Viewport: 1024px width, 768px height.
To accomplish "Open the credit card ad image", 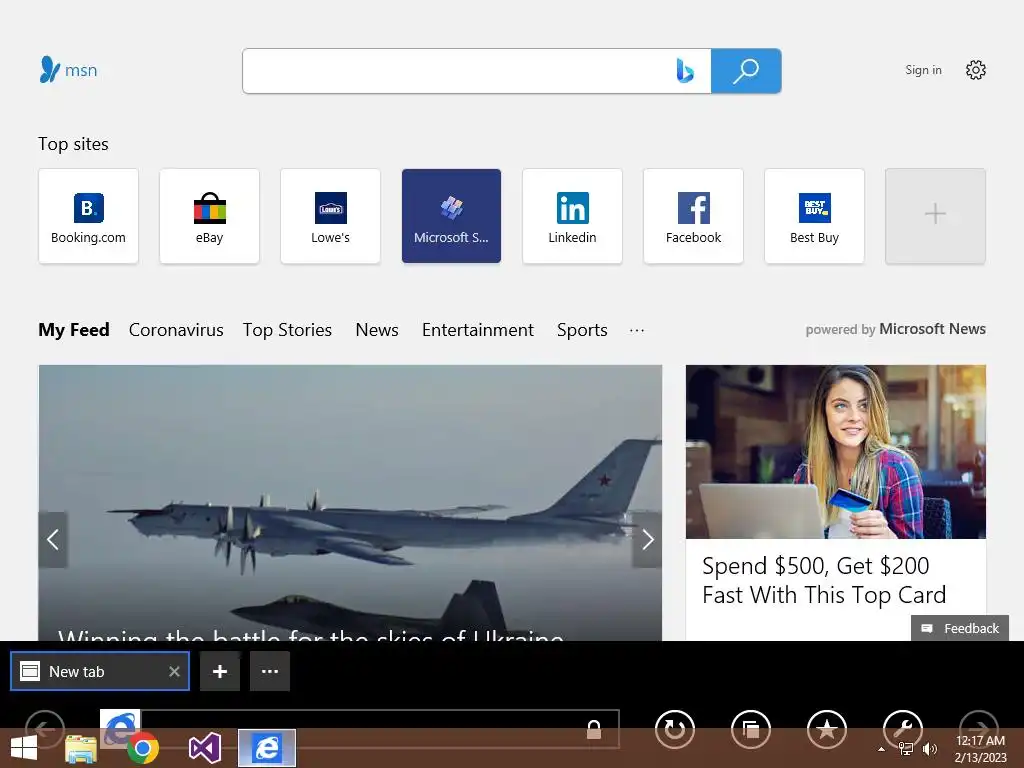I will tap(836, 452).
